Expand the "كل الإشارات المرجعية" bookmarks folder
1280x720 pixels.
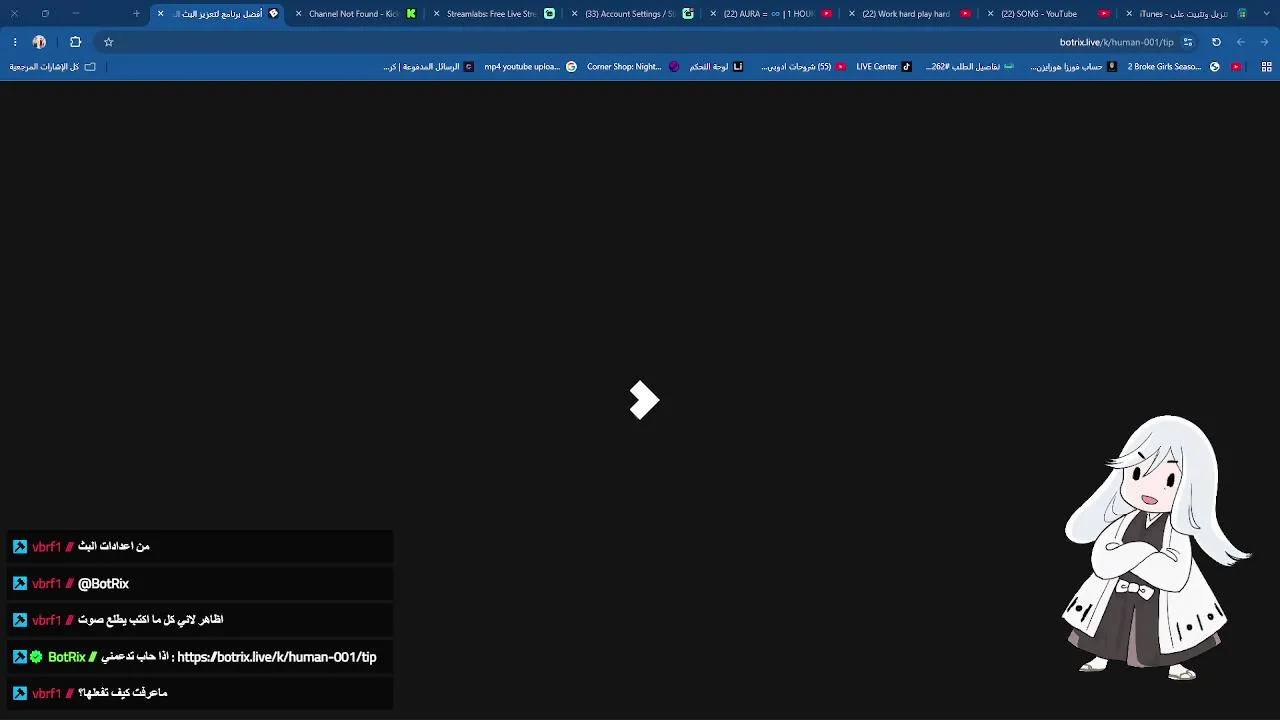53,67
